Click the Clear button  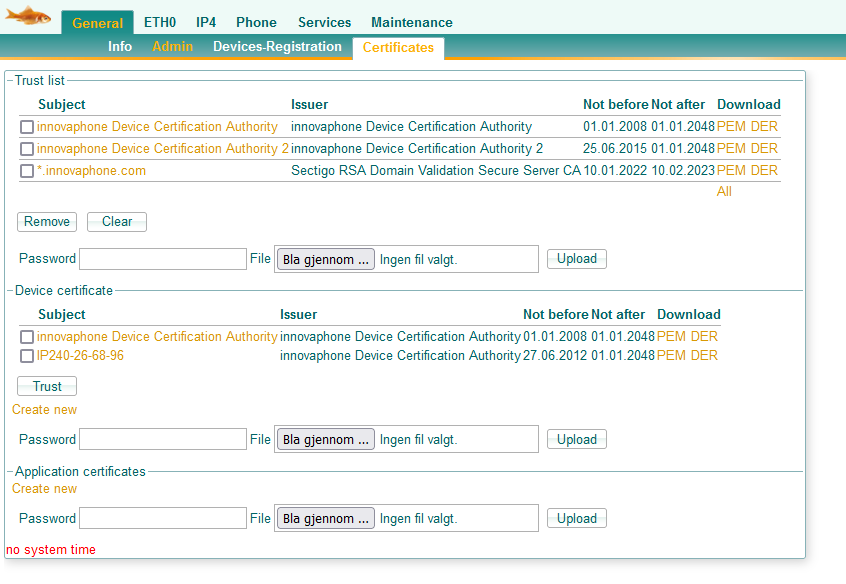click(x=117, y=222)
